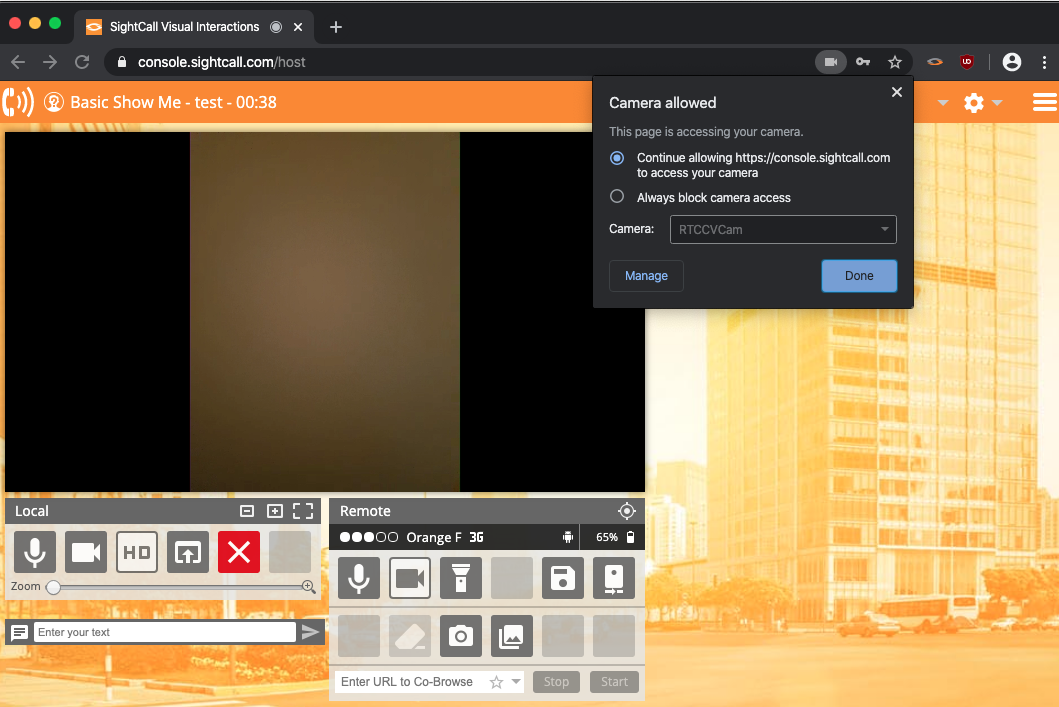Toggle the local camera button
The width and height of the screenshot is (1059, 707).
tap(86, 552)
